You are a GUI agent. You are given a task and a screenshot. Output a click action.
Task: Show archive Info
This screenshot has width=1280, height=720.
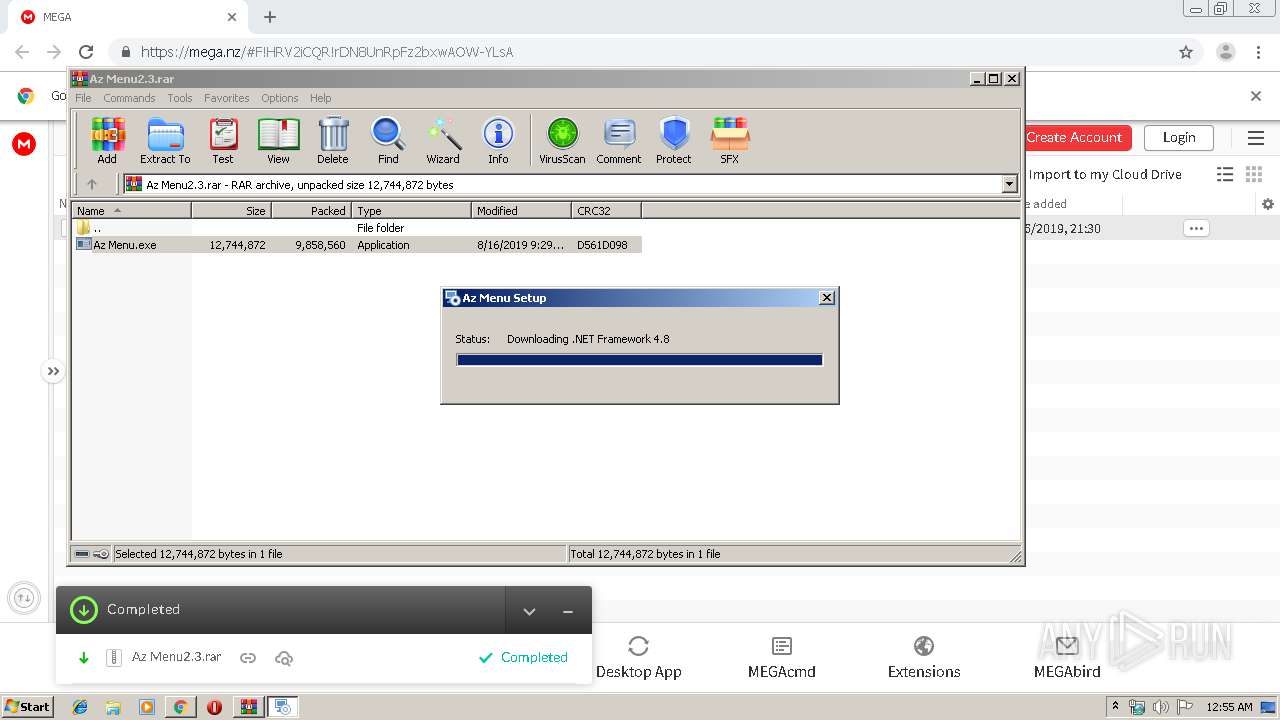click(498, 140)
